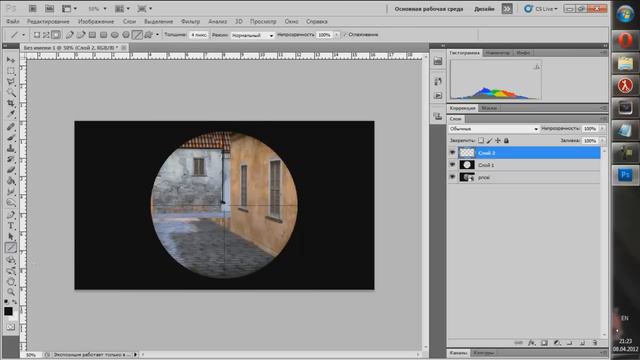Image resolution: width=640 pixels, height=360 pixels.
Task: Add a layer mask
Action: point(544,343)
